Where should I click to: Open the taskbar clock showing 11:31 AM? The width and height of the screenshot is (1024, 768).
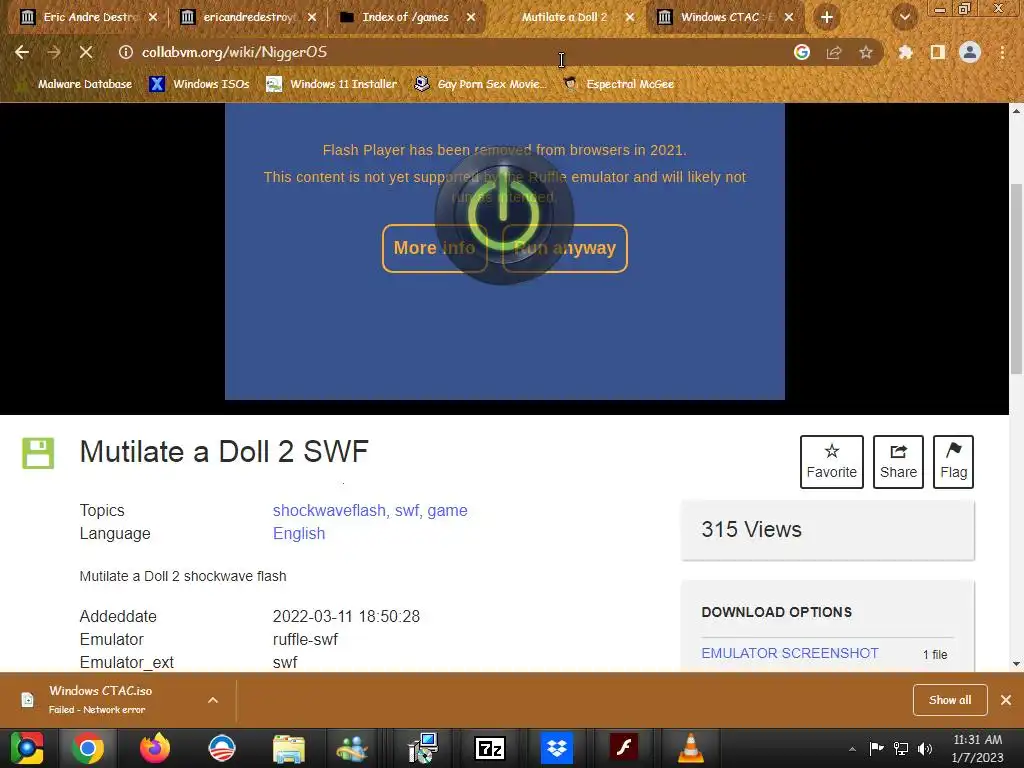pyautogui.click(x=978, y=748)
